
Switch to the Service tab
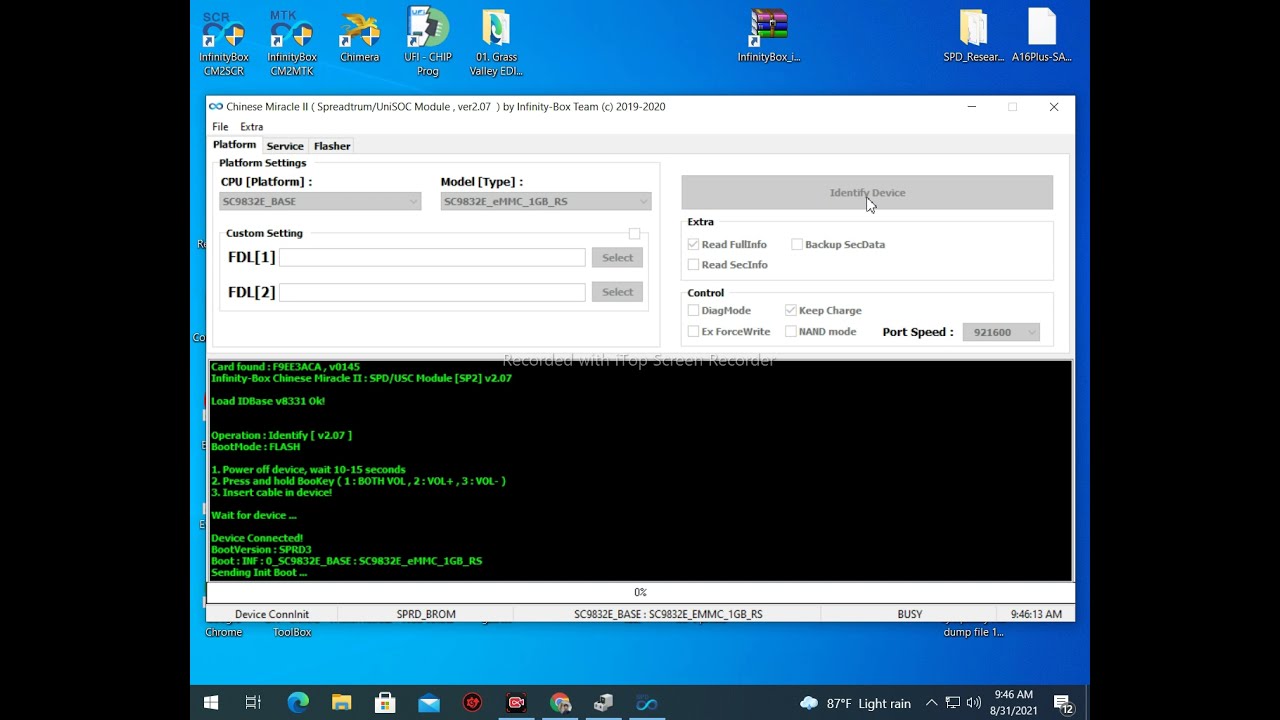(285, 146)
